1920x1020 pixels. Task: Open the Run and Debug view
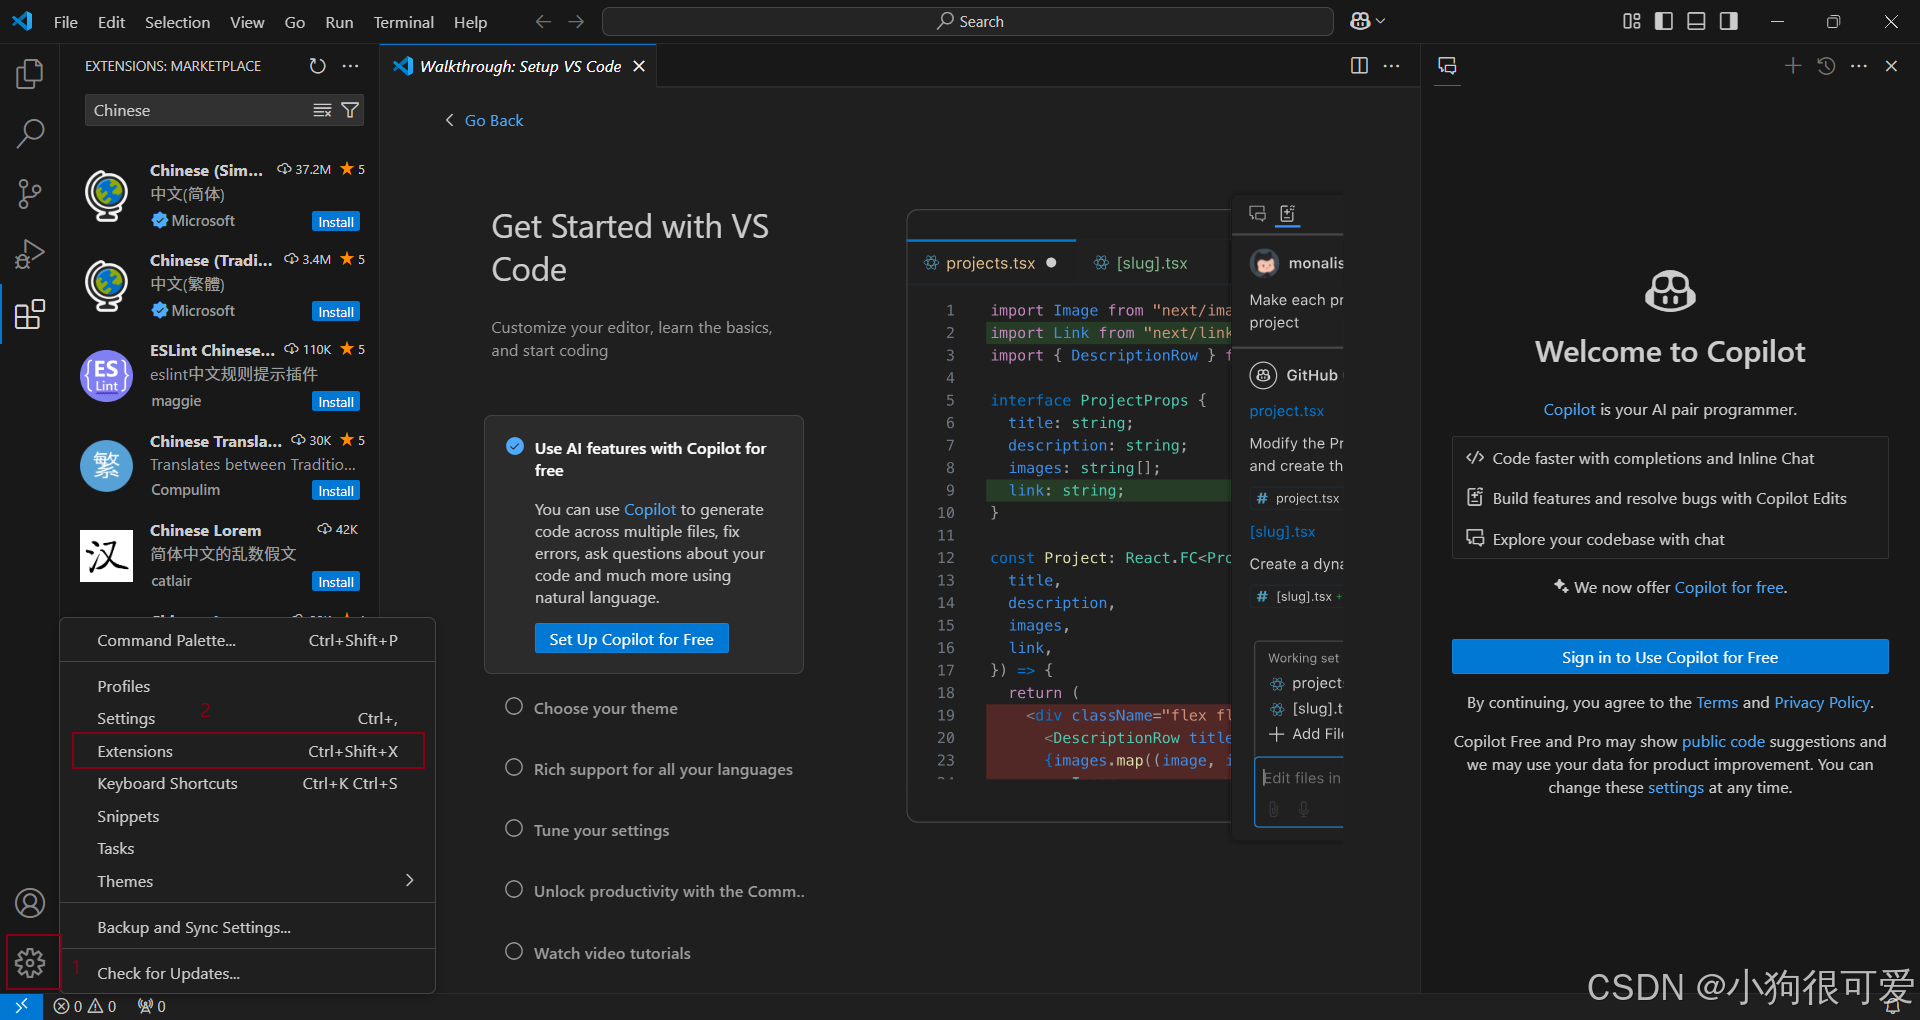(30, 254)
